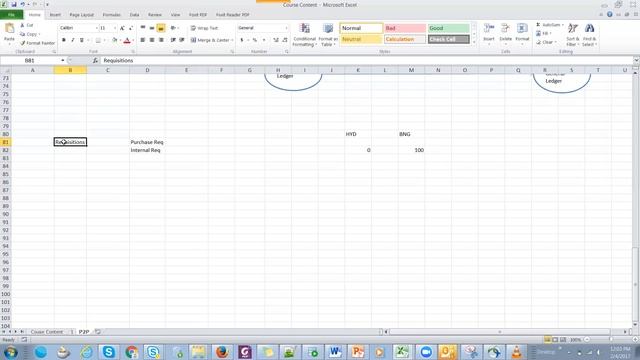Insert a new worksheet tab
The height and width of the screenshot is (360, 640).
click(x=98, y=332)
